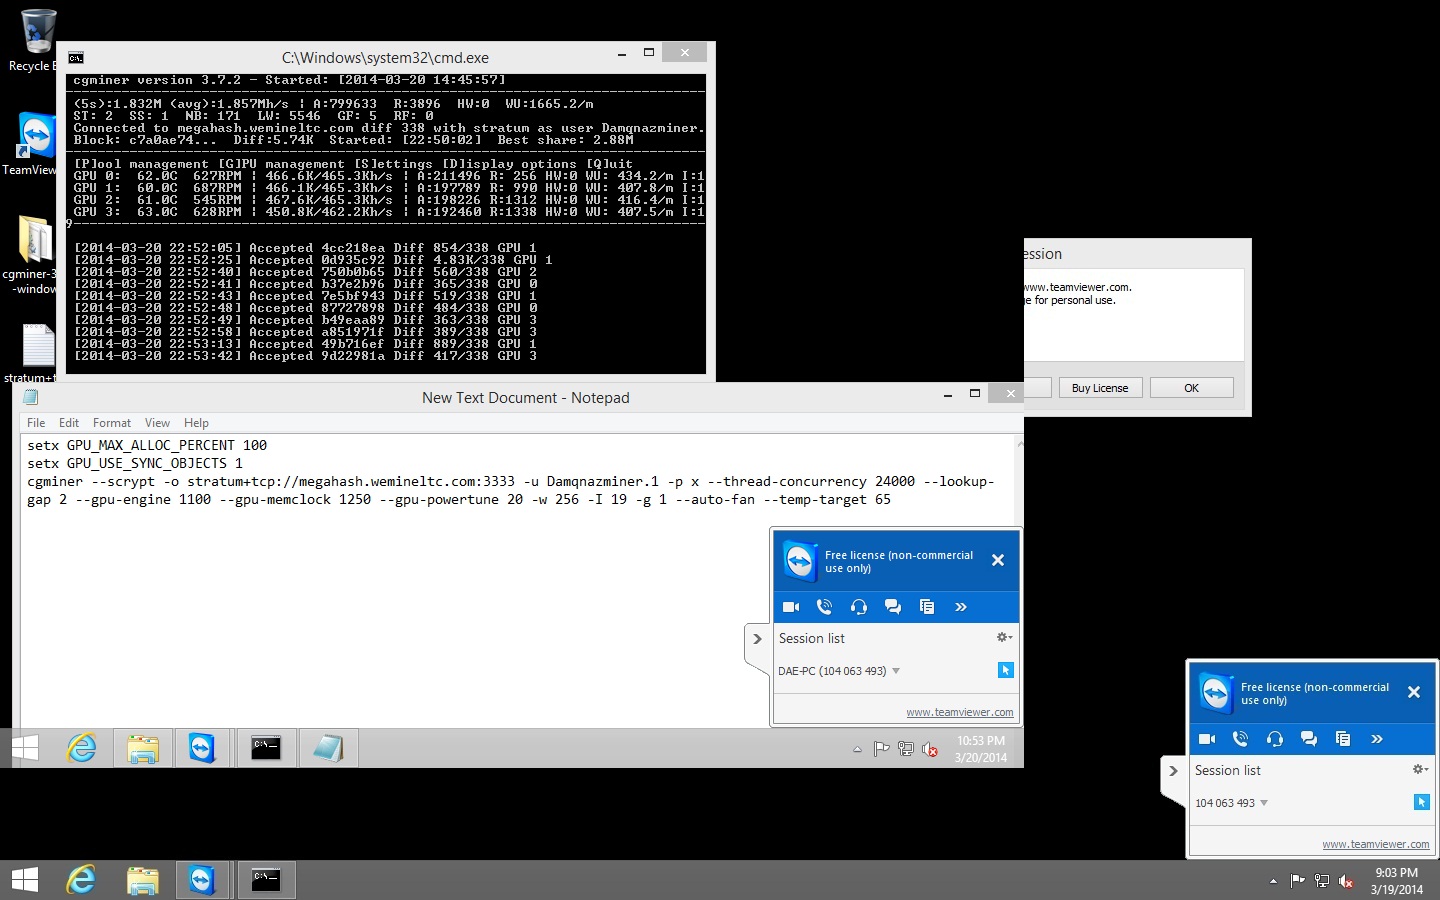
Task: Expand more functions chevrons in DAE-PC panel
Action: point(961,607)
